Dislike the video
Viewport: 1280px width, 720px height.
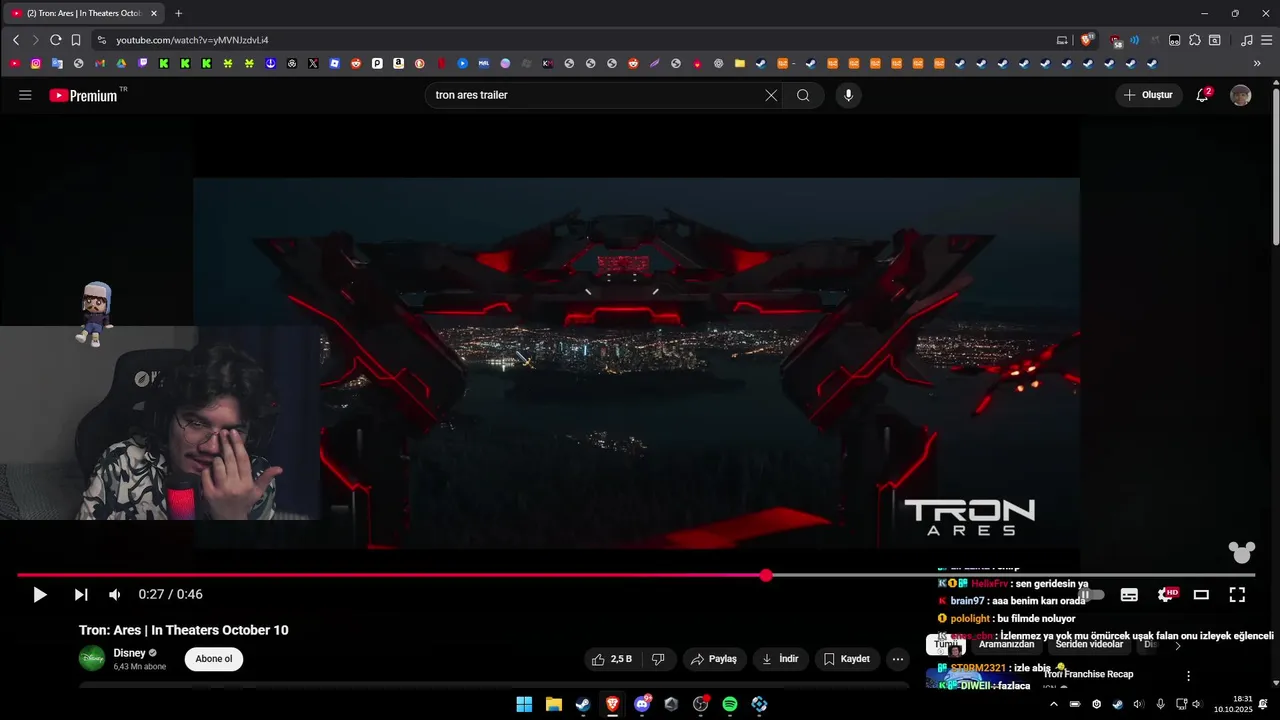(658, 659)
